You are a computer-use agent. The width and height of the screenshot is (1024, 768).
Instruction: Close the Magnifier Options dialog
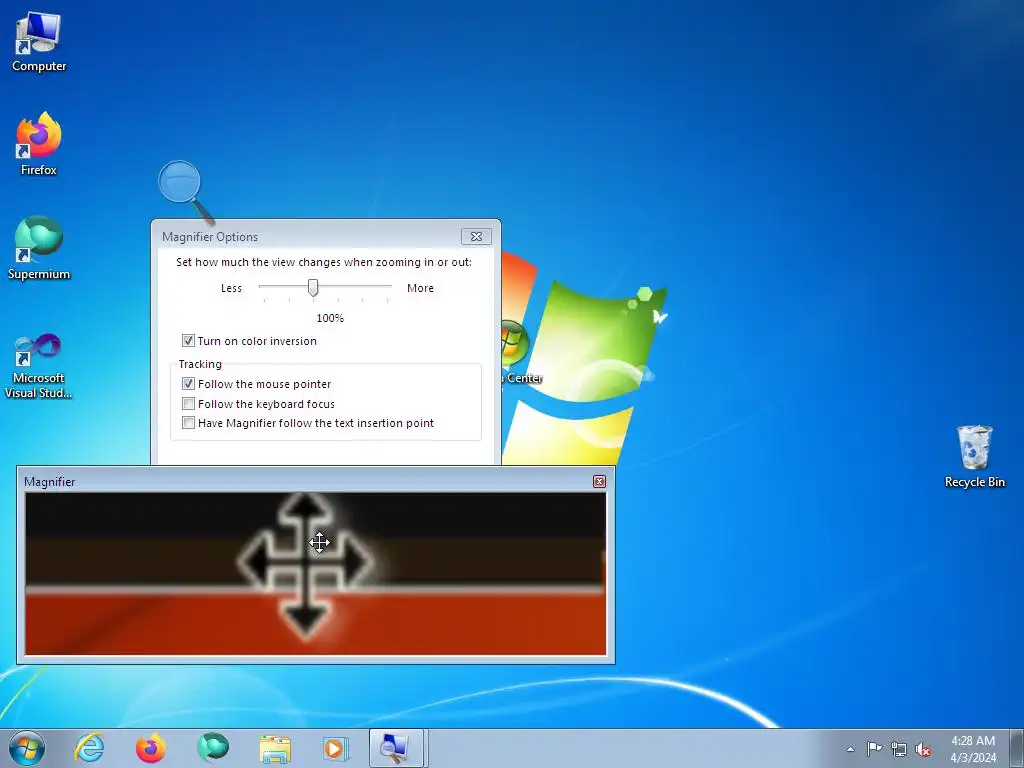point(476,236)
